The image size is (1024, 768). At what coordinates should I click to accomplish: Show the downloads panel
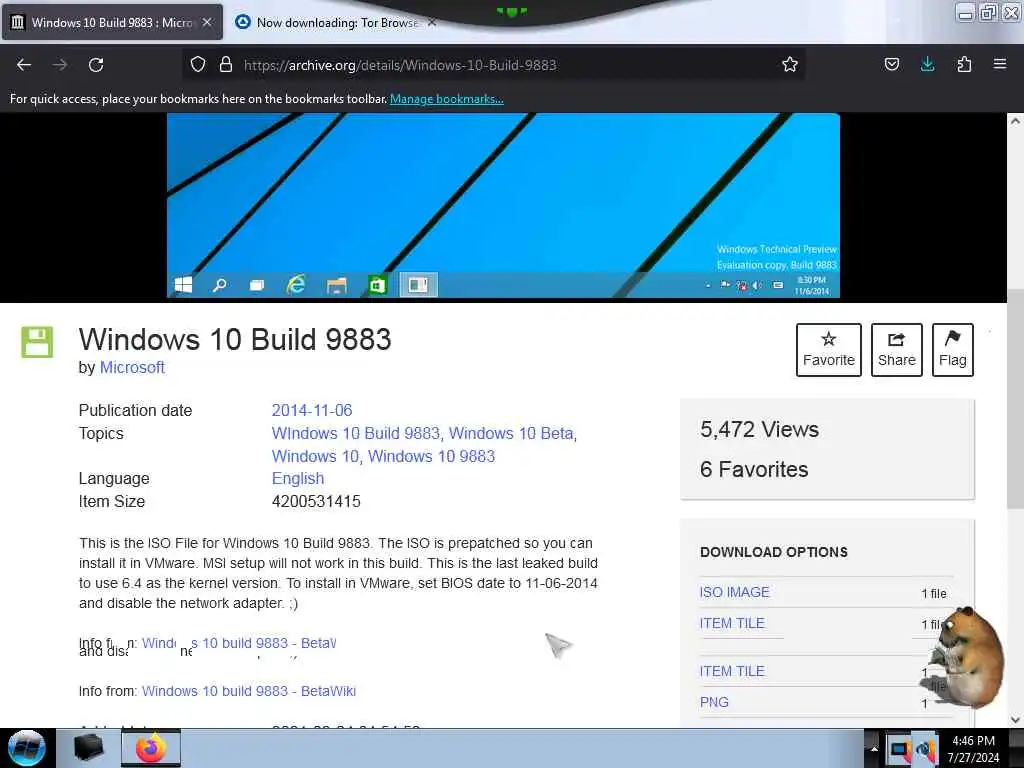point(927,64)
